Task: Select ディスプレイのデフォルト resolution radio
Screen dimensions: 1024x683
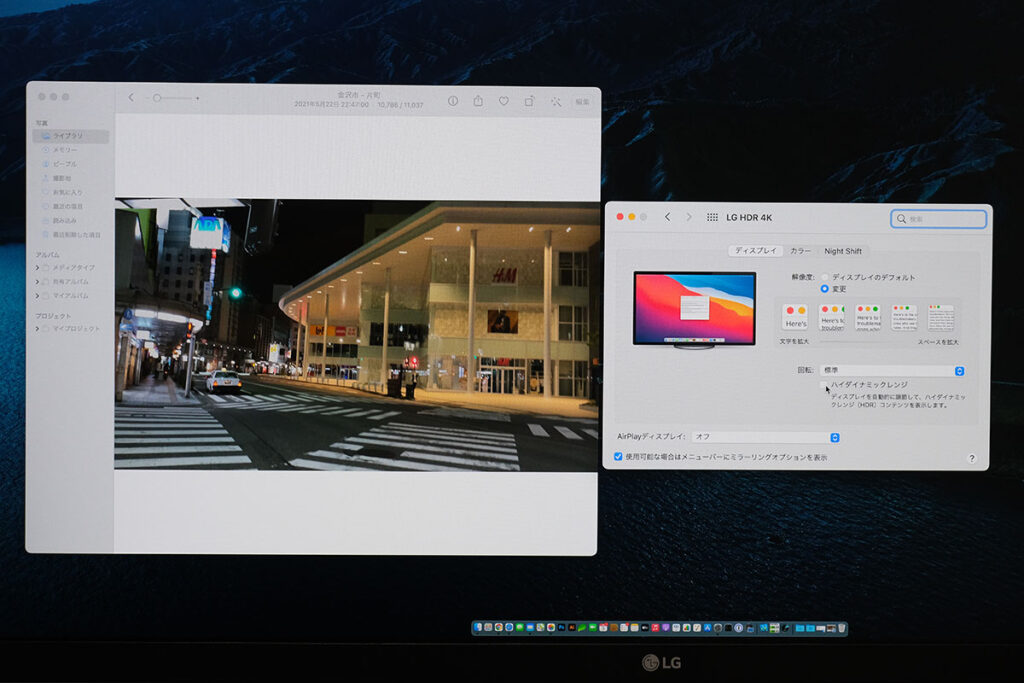Action: 825,277
